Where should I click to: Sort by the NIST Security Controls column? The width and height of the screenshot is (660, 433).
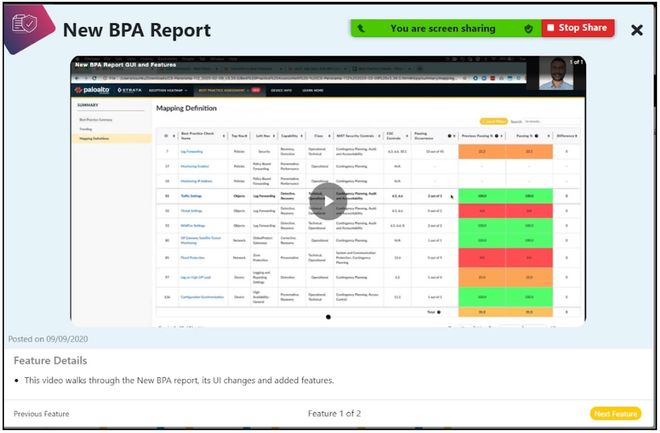click(358, 136)
